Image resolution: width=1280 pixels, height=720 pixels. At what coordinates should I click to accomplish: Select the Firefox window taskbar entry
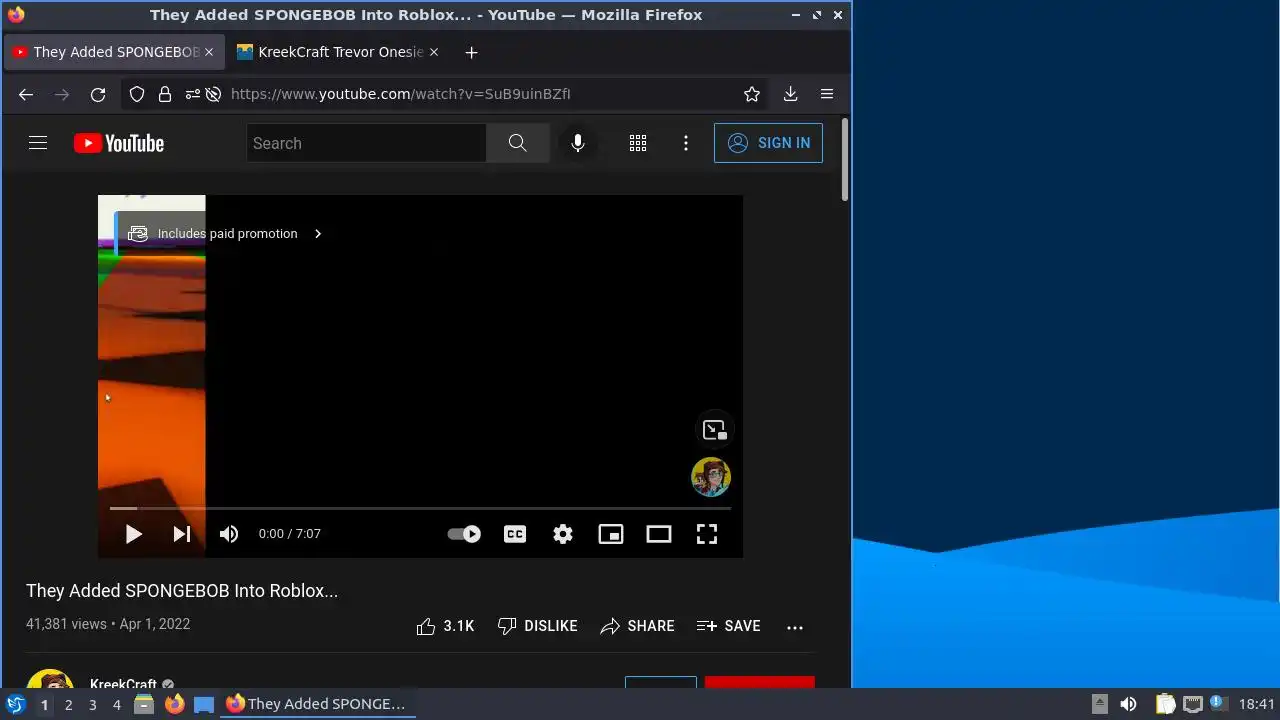(317, 704)
